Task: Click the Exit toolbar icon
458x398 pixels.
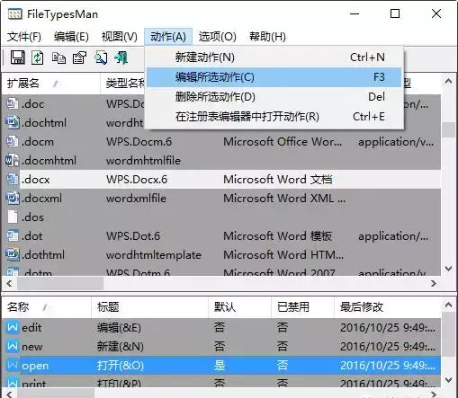Action: click(121, 58)
